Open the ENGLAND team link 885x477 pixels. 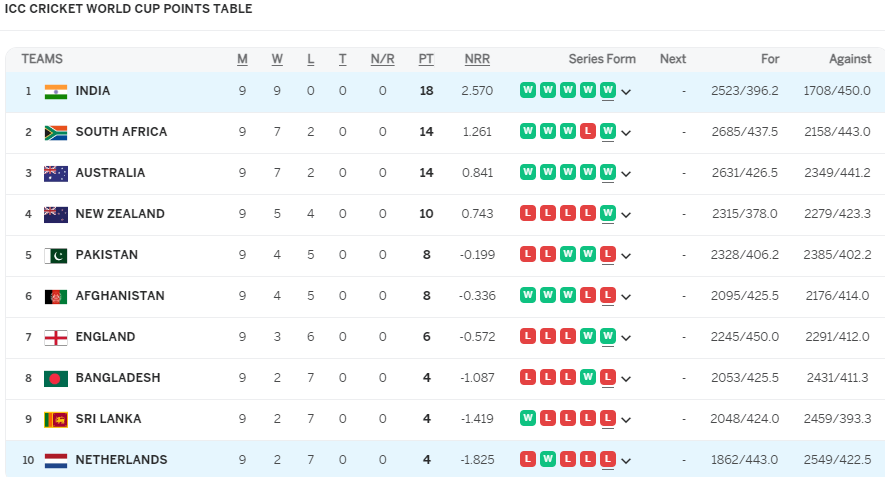coord(106,337)
